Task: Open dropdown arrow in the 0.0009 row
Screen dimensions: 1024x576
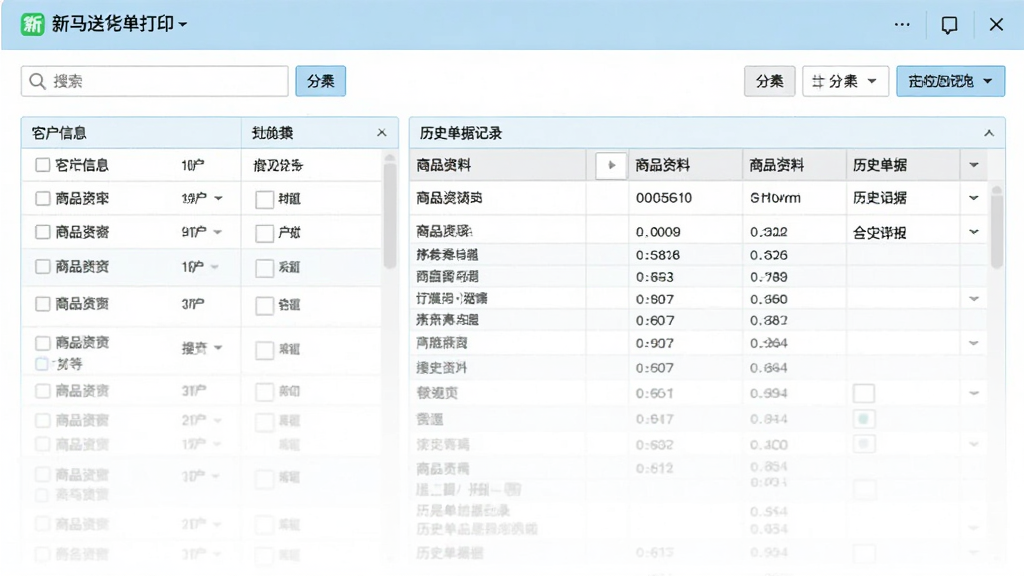Action: point(974,232)
